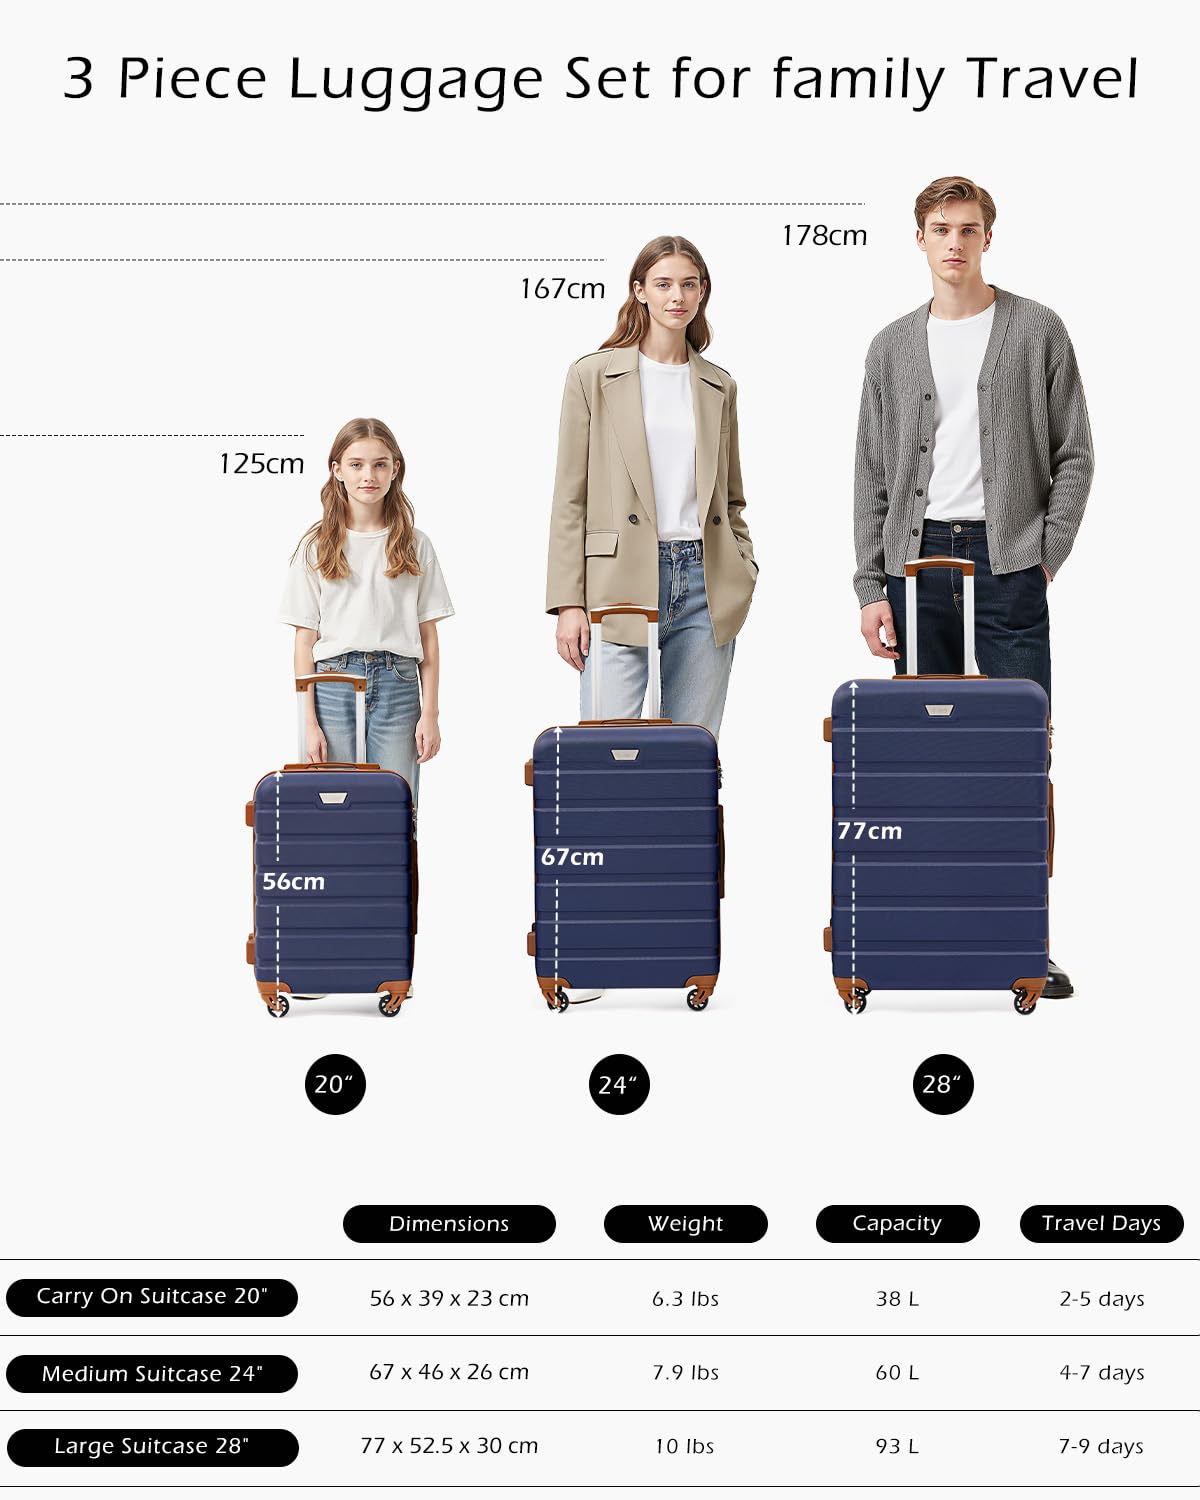Click the 77cm height label
The height and width of the screenshot is (1500, 1200).
click(x=869, y=831)
